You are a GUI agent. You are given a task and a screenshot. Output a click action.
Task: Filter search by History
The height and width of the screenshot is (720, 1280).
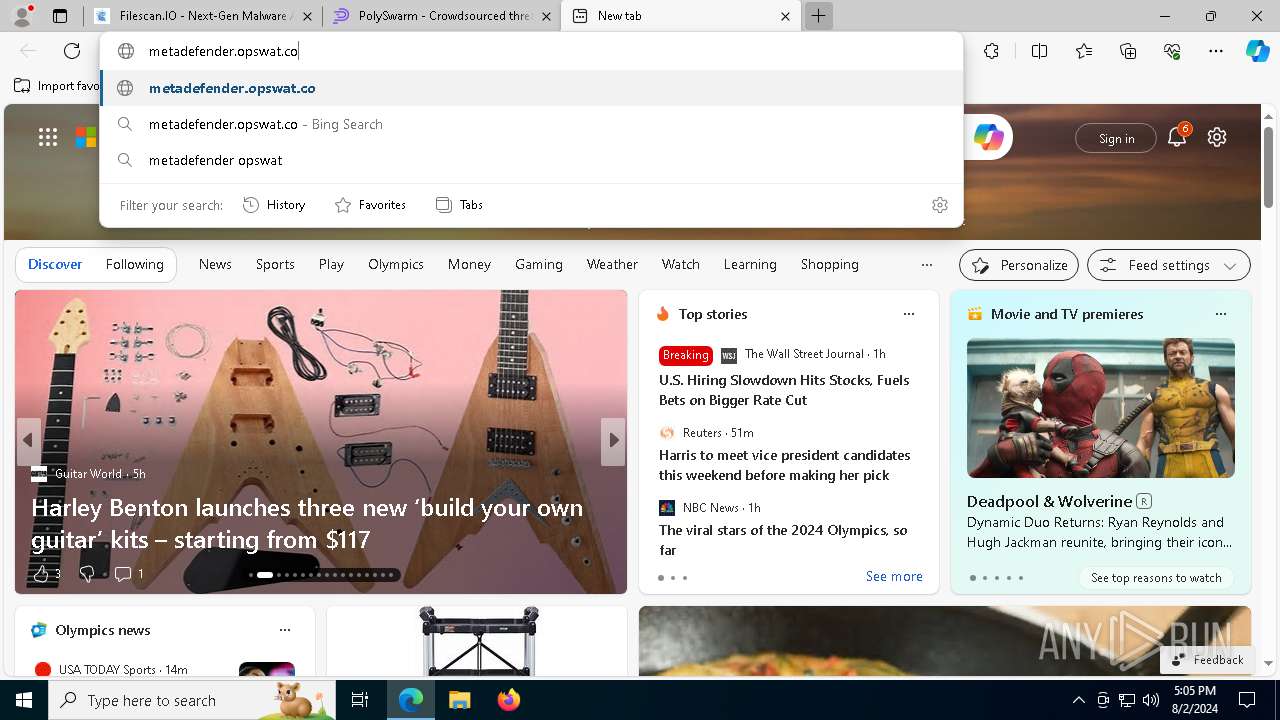(x=274, y=205)
